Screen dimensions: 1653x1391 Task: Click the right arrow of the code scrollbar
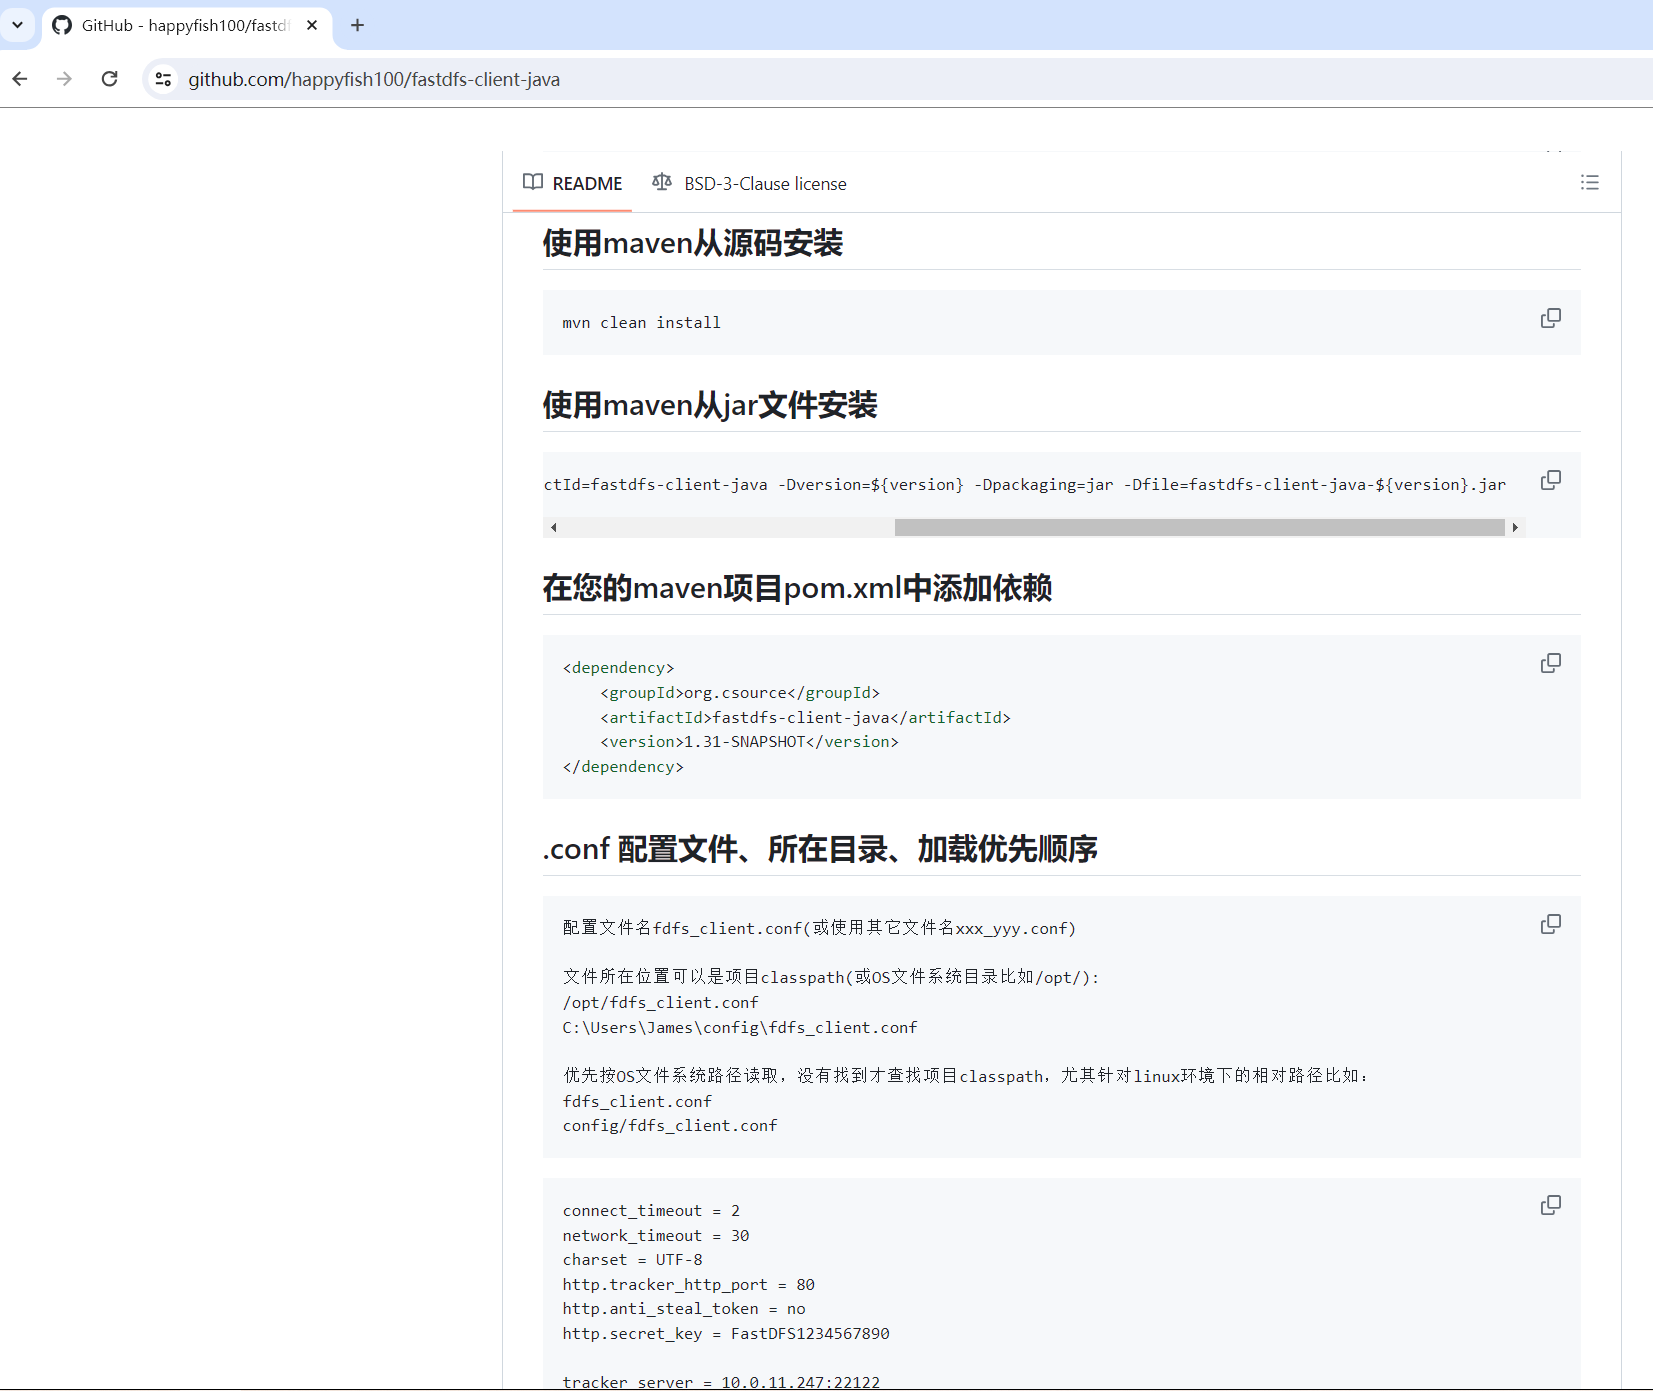pyautogui.click(x=1516, y=527)
